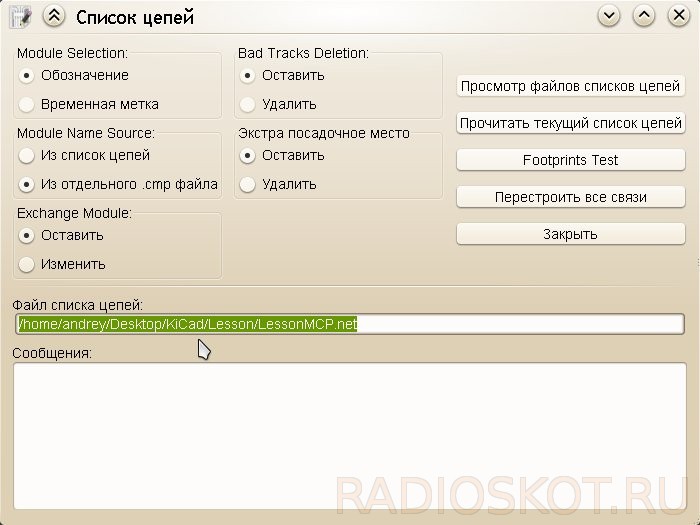Click Просмотр файлов списков цепей button
The width and height of the screenshot is (700, 525).
[x=571, y=86]
